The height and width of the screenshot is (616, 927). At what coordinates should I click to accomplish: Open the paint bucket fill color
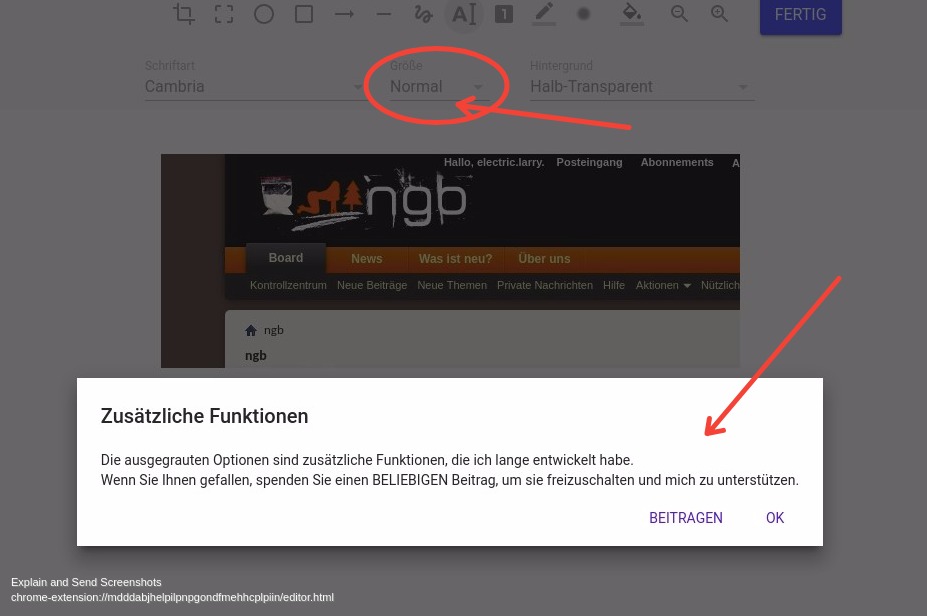click(631, 14)
